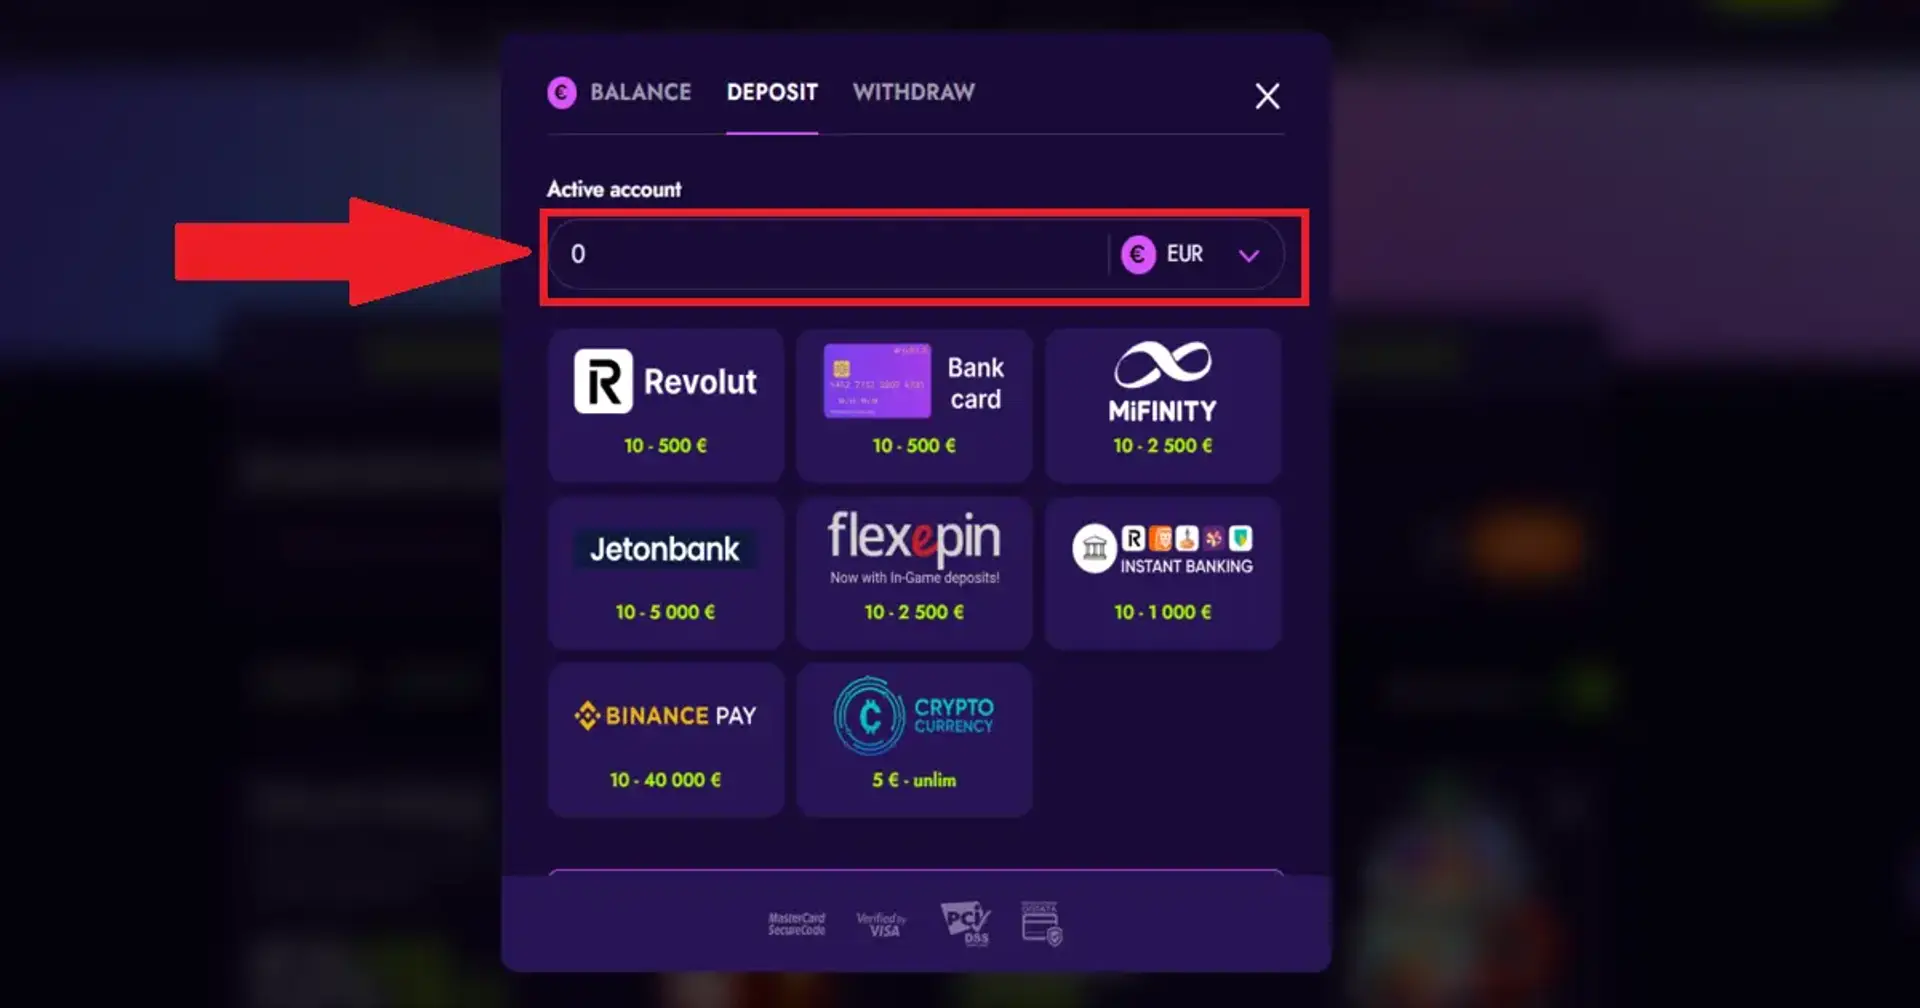Click the Instant Banking bank building icon
This screenshot has height=1008, width=1920.
click(1095, 548)
